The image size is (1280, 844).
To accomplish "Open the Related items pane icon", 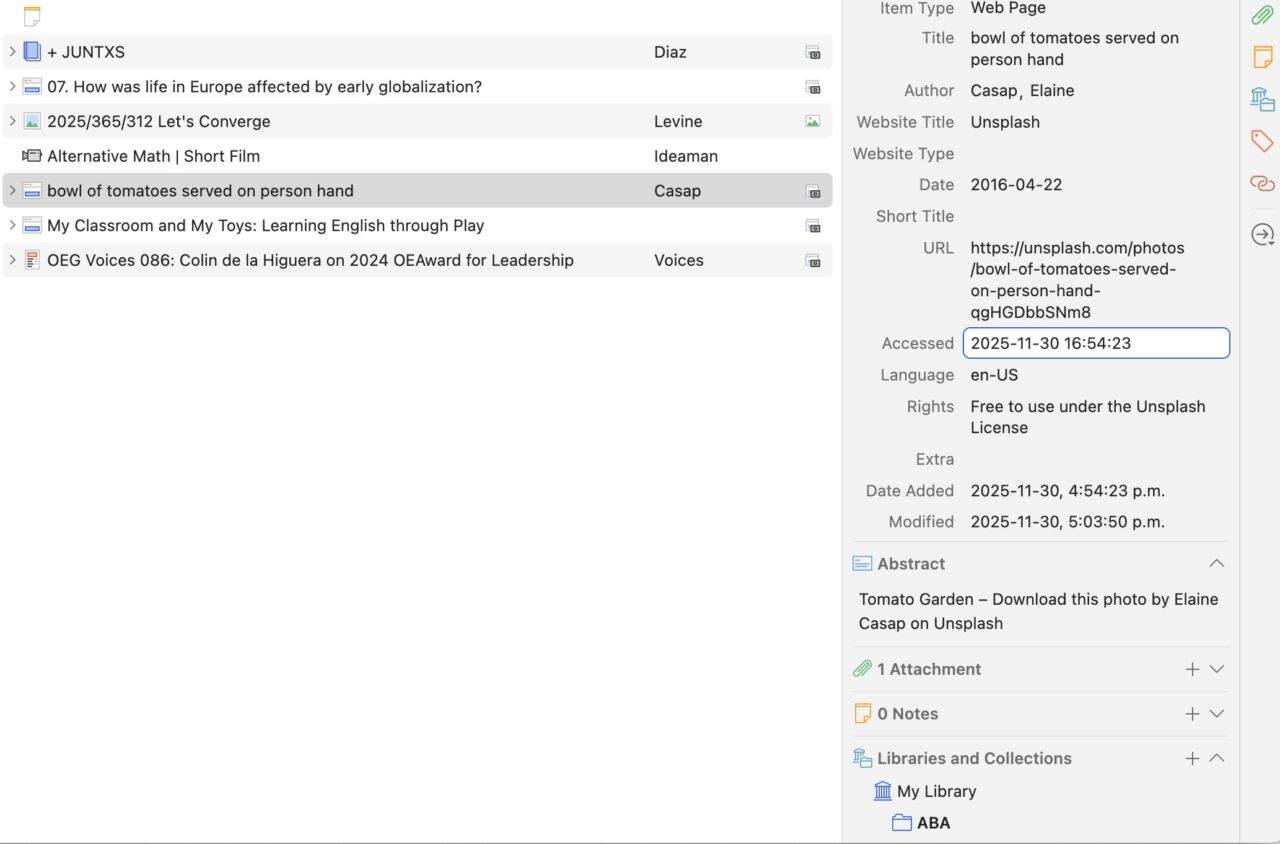I will pyautogui.click(x=1262, y=183).
